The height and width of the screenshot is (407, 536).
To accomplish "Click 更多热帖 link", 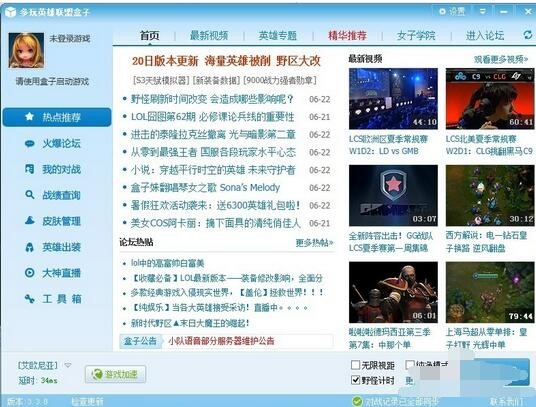I will pos(314,243).
